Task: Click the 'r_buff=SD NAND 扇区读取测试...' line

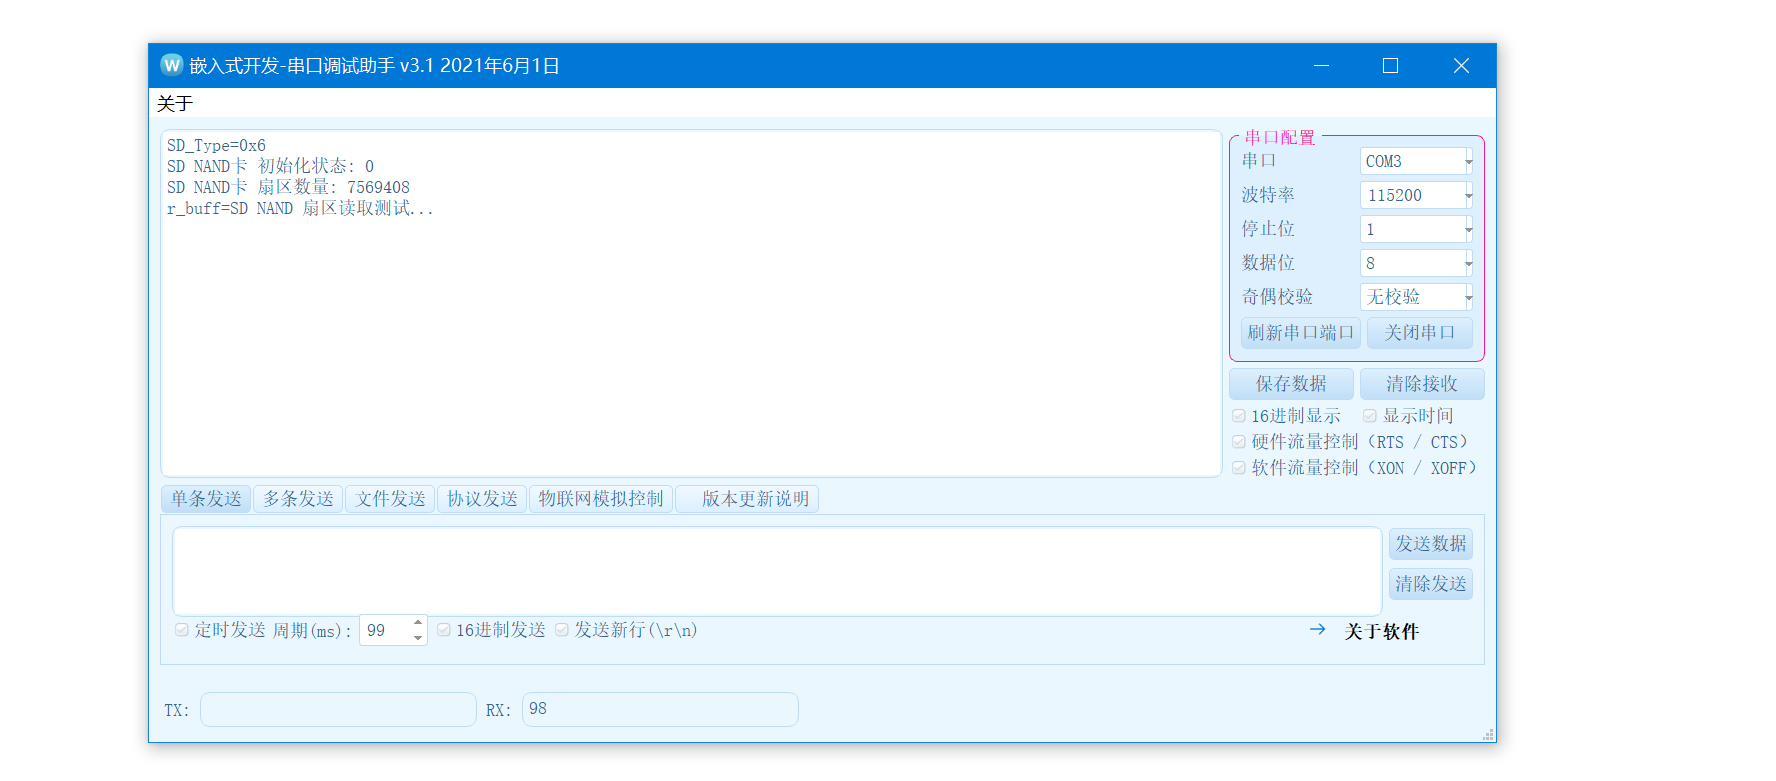Action: click(300, 208)
